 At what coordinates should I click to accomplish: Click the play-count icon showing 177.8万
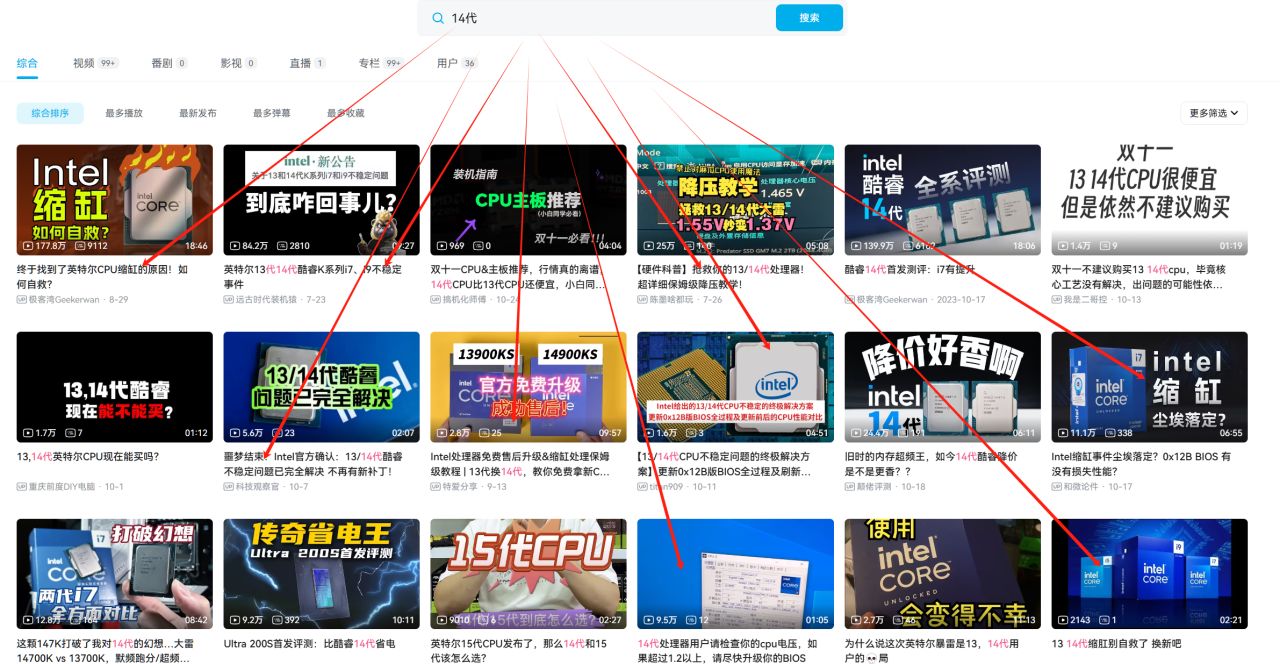click(x=28, y=245)
